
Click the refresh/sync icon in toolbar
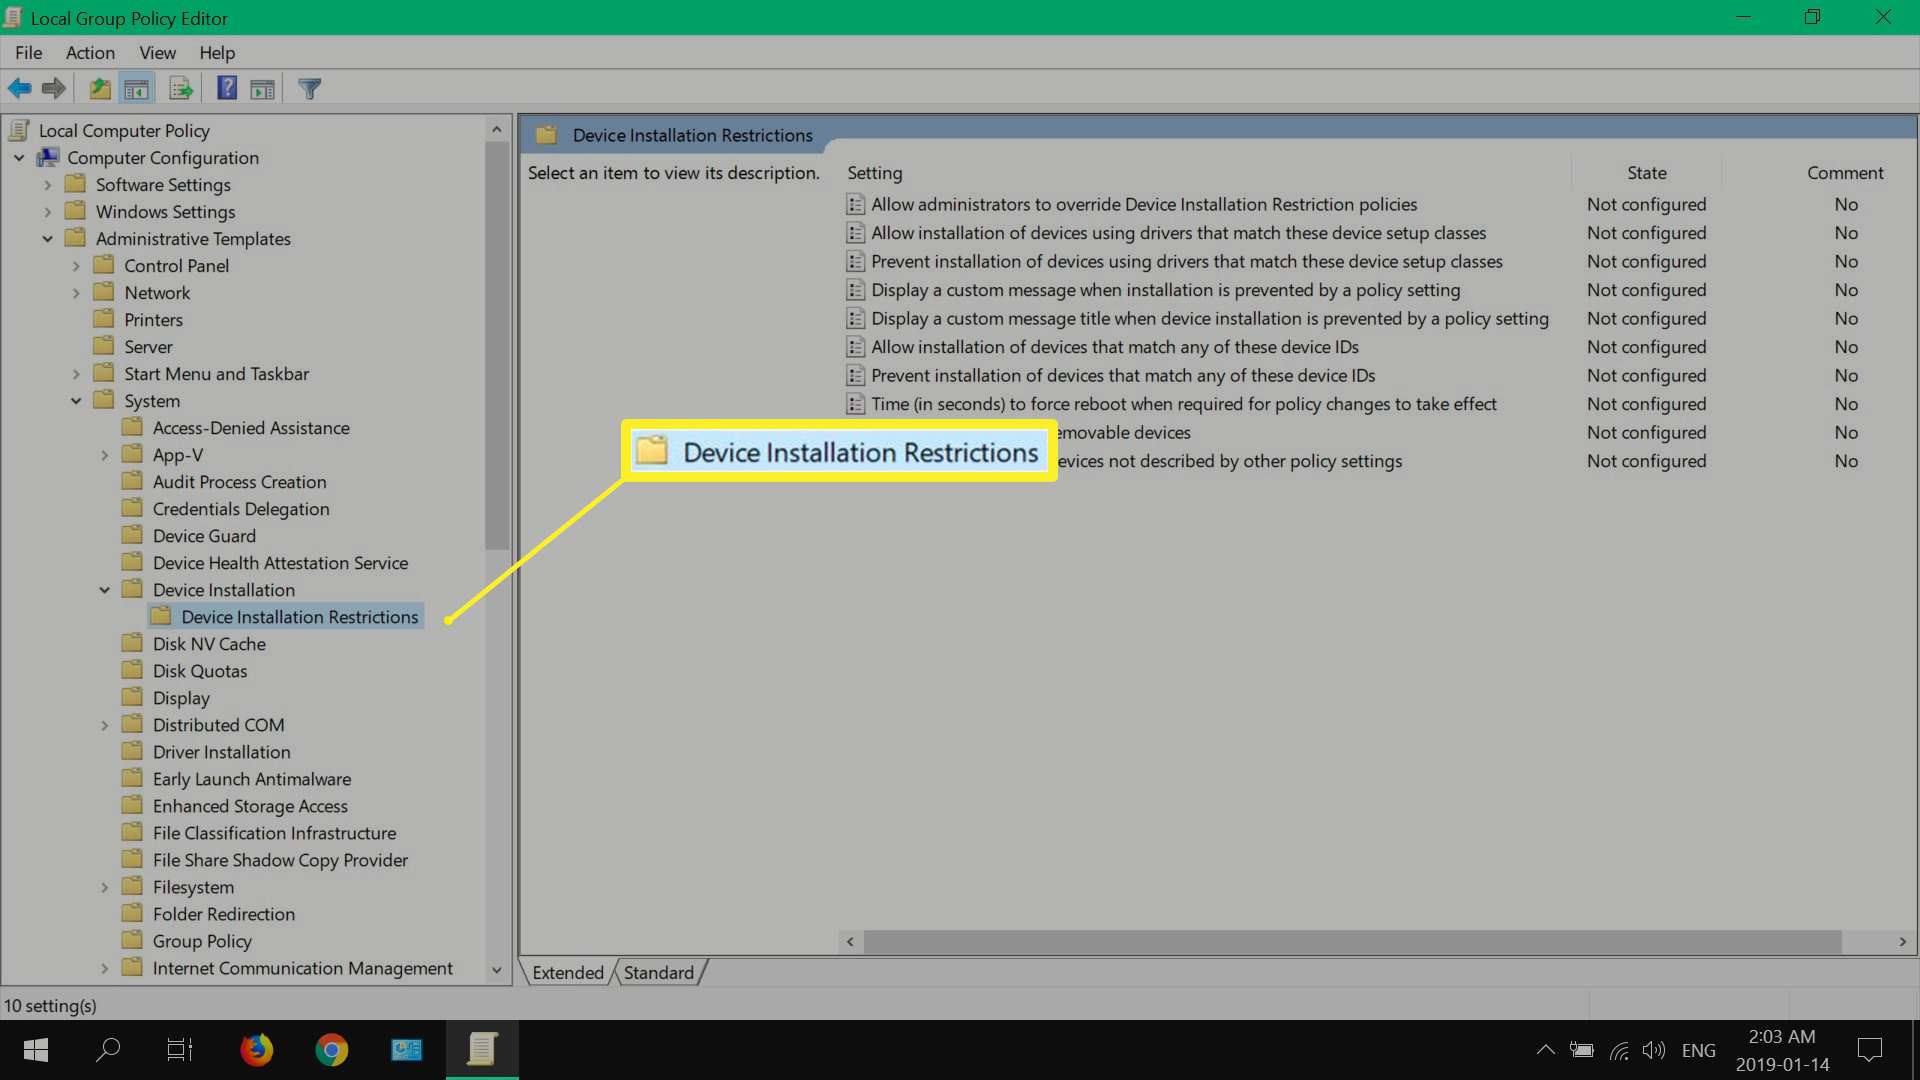(182, 88)
